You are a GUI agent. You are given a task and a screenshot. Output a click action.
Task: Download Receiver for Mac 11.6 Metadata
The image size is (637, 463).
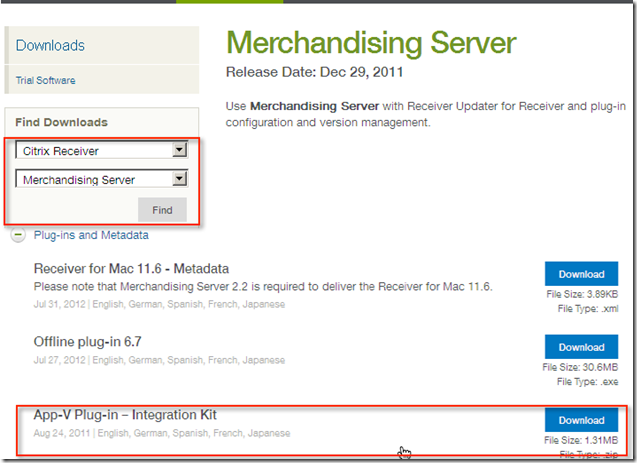coord(581,274)
